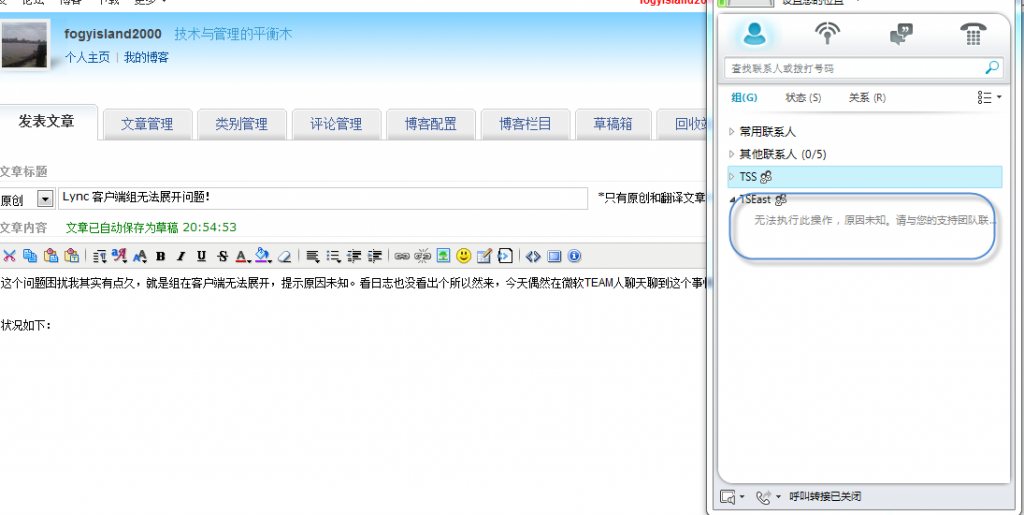Screen dimensions: 1024x515
Task: Open the font size dropdown in toolbar
Action: 140,257
